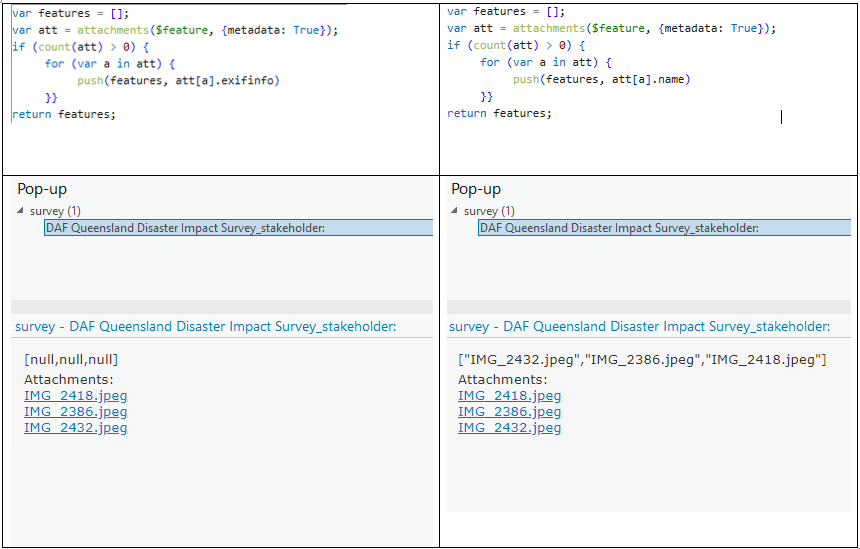This screenshot has width=860, height=549.
Task: Click the blue survey title above [null,null,null]
Action: click(x=206, y=326)
